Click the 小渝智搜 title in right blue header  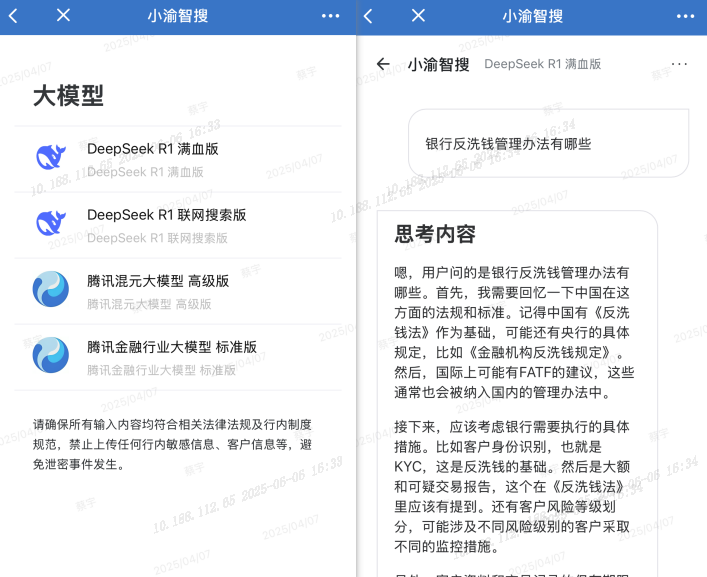533,16
